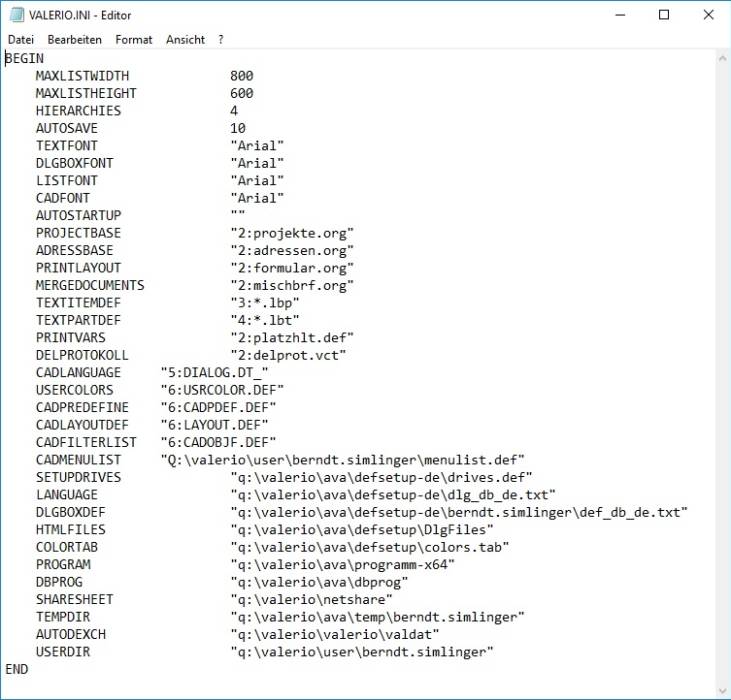
Task: Click the AUTOSAVE value 10
Action: point(237,128)
